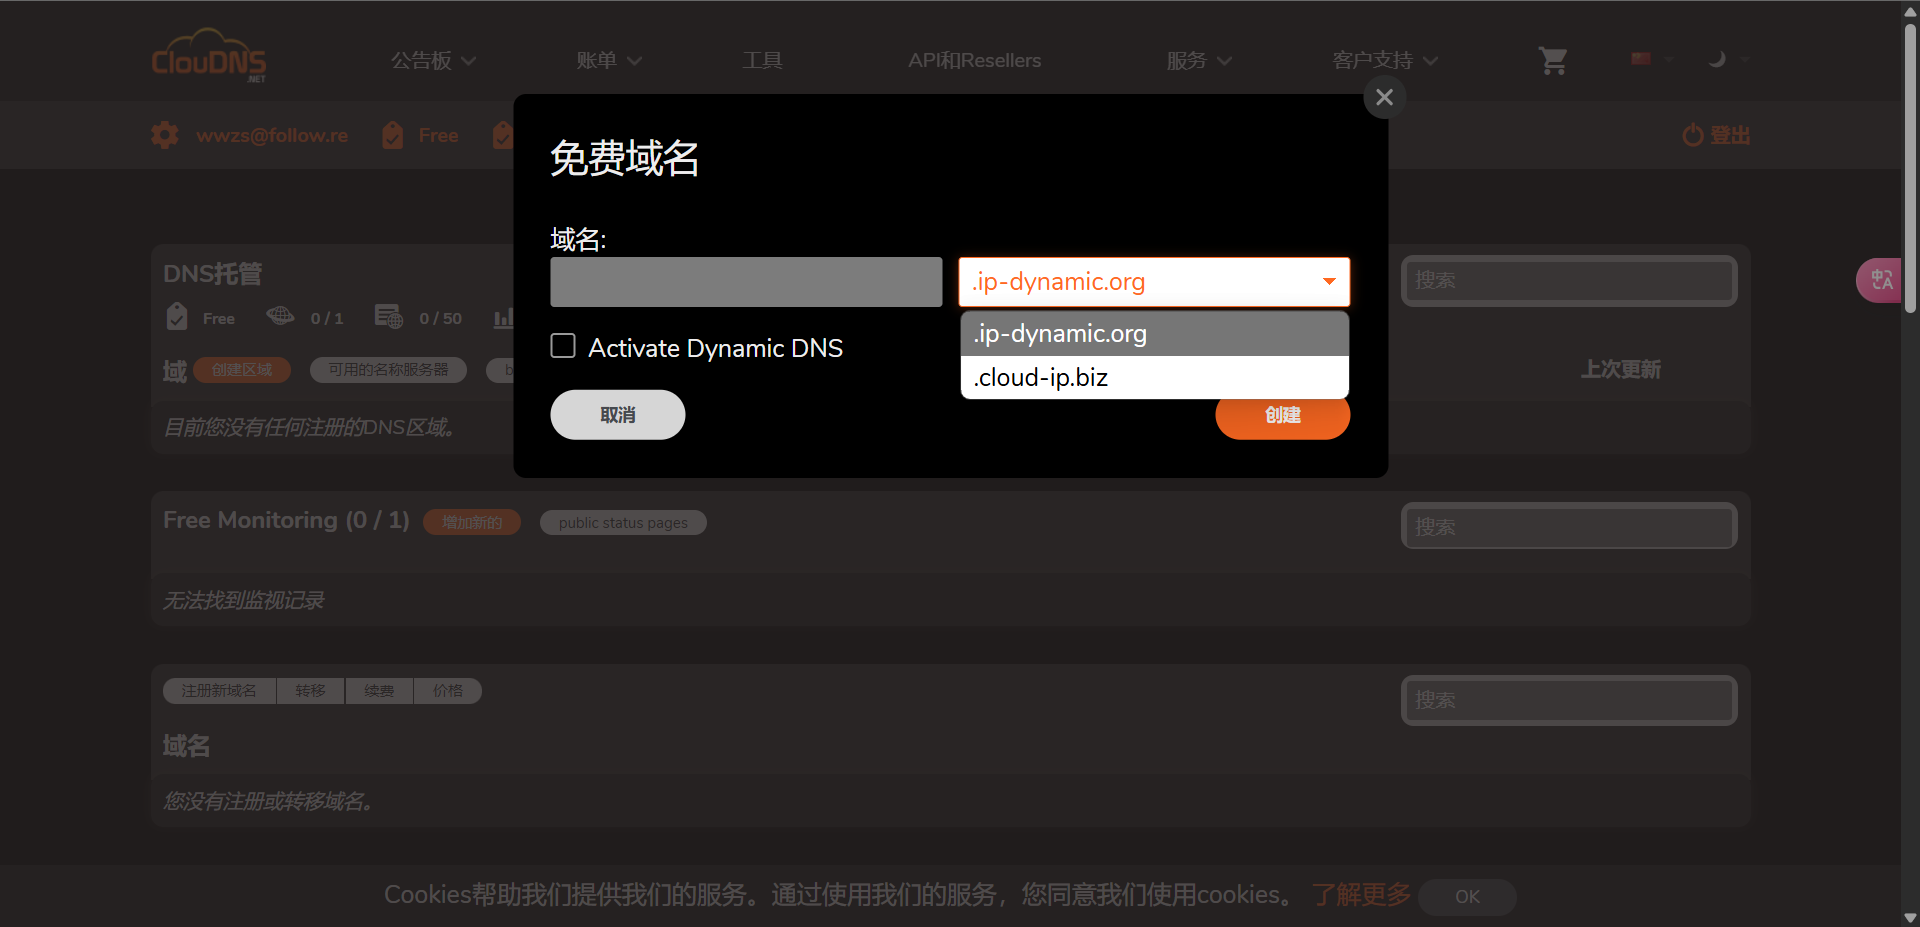Click the logout power icon
Screen dimensions: 1920x927
click(1692, 135)
